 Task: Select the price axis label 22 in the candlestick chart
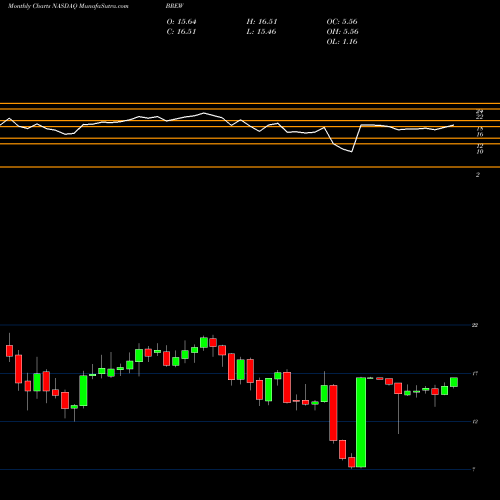(x=475, y=325)
